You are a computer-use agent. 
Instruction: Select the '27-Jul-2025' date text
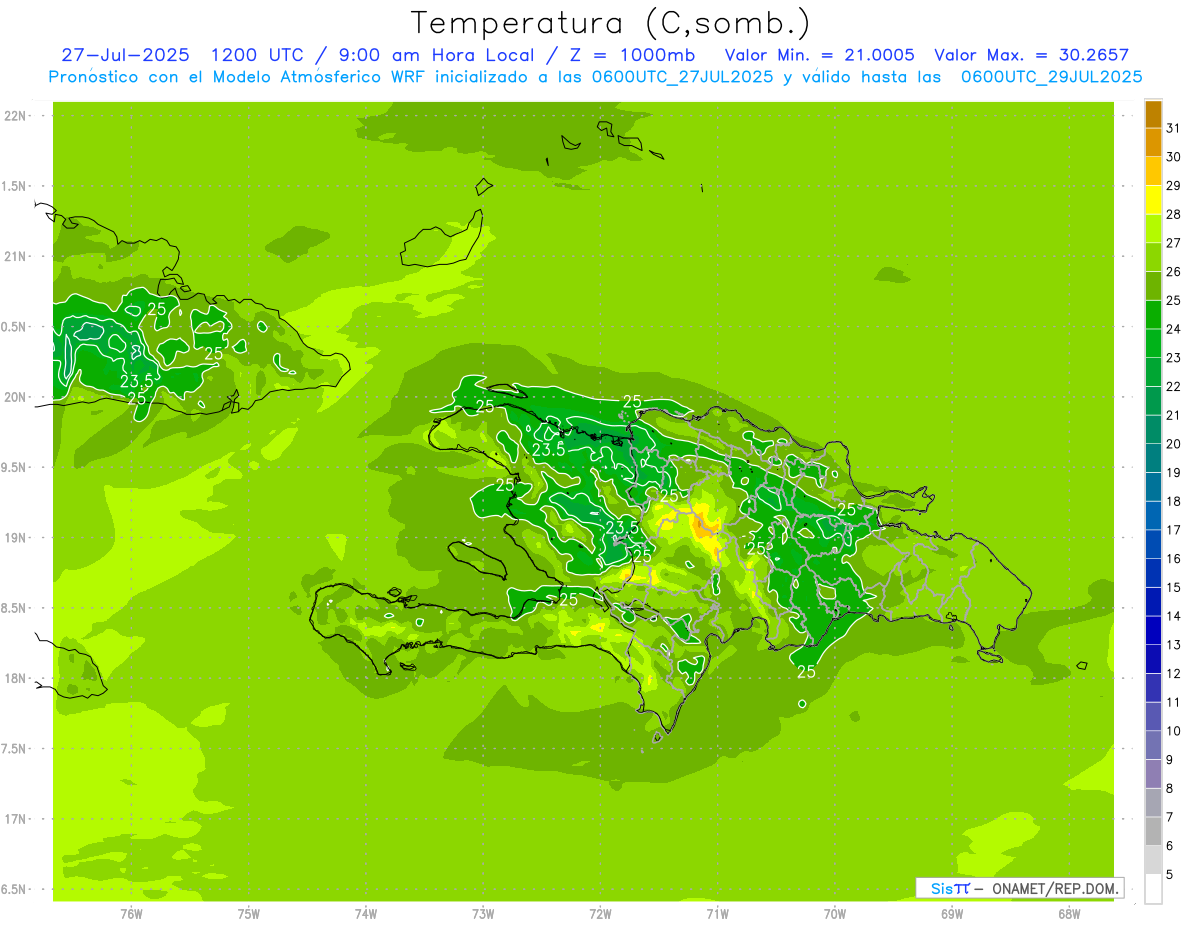(x=126, y=55)
